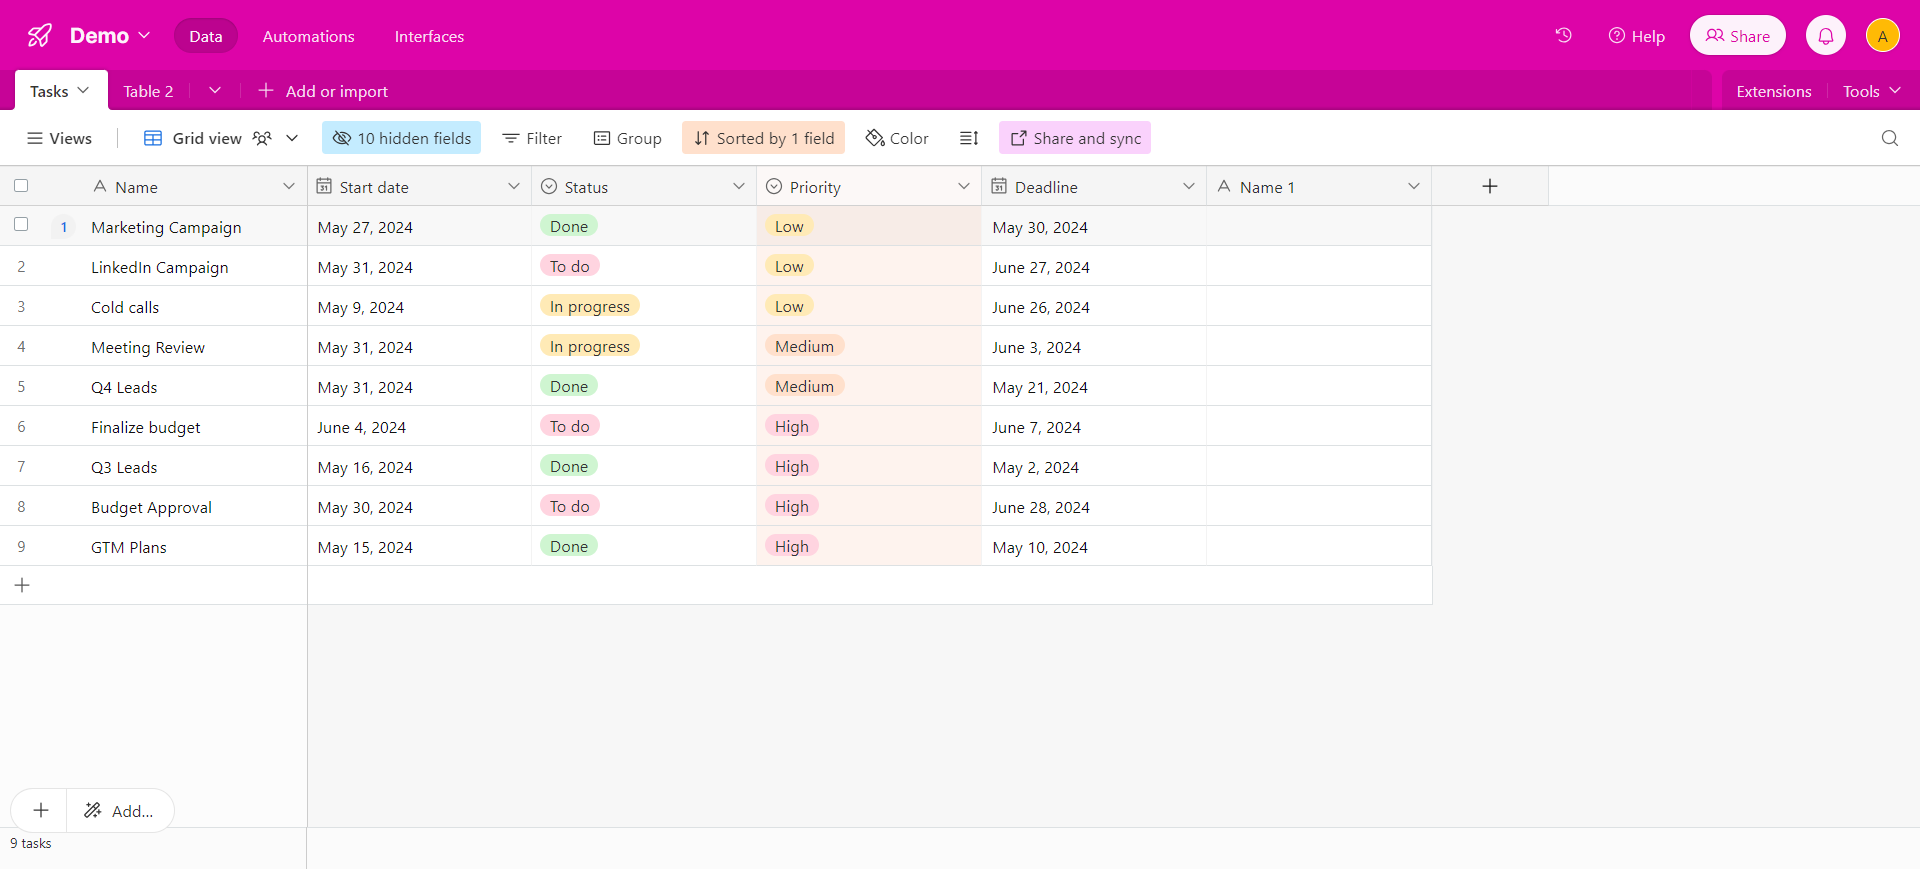Open the Name field header dropdown
The image size is (1920, 869).
tap(289, 186)
